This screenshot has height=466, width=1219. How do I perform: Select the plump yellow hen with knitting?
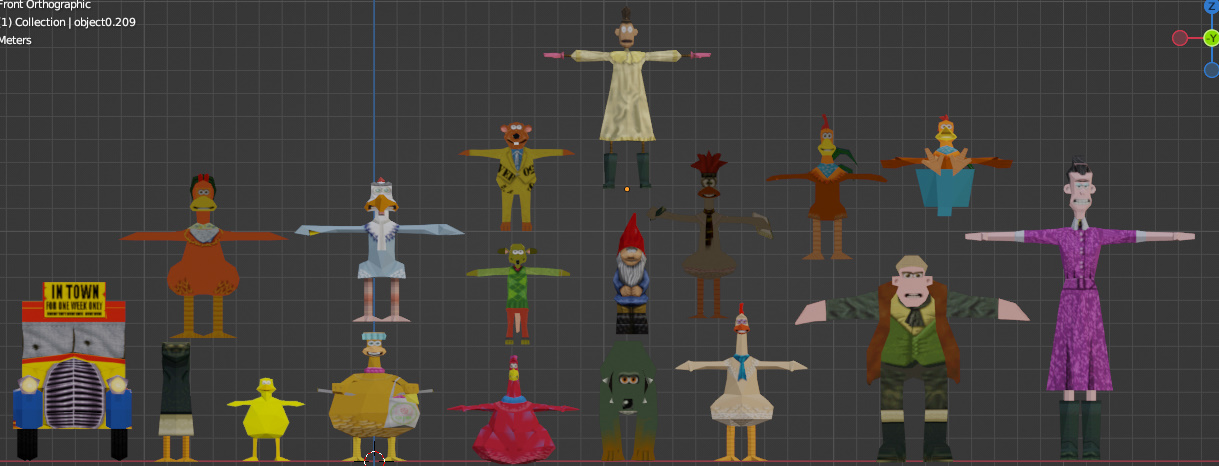click(374, 397)
